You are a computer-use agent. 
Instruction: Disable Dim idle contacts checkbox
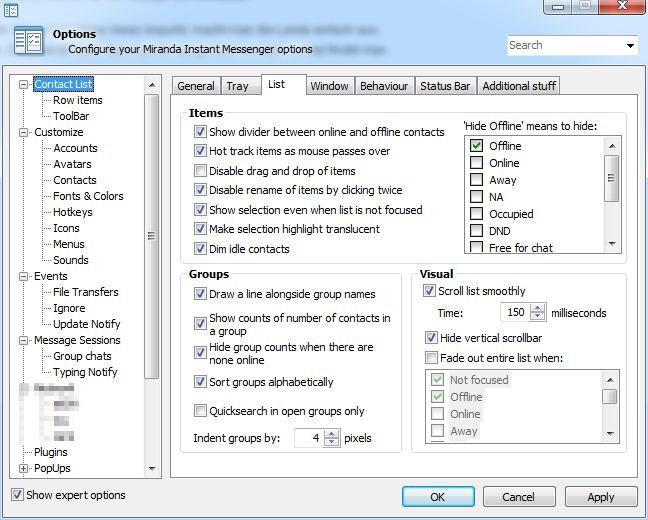[200, 249]
